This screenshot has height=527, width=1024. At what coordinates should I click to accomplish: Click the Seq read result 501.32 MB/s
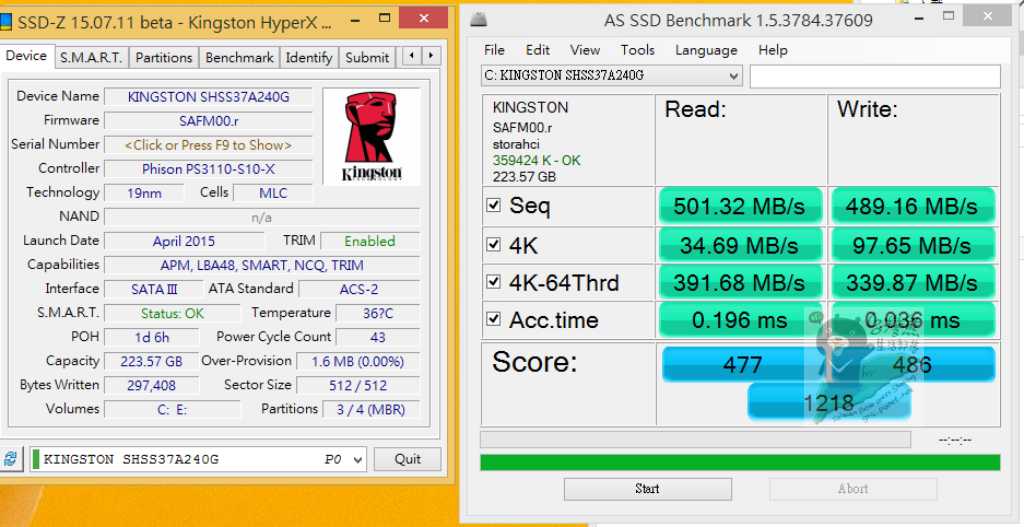tap(740, 206)
